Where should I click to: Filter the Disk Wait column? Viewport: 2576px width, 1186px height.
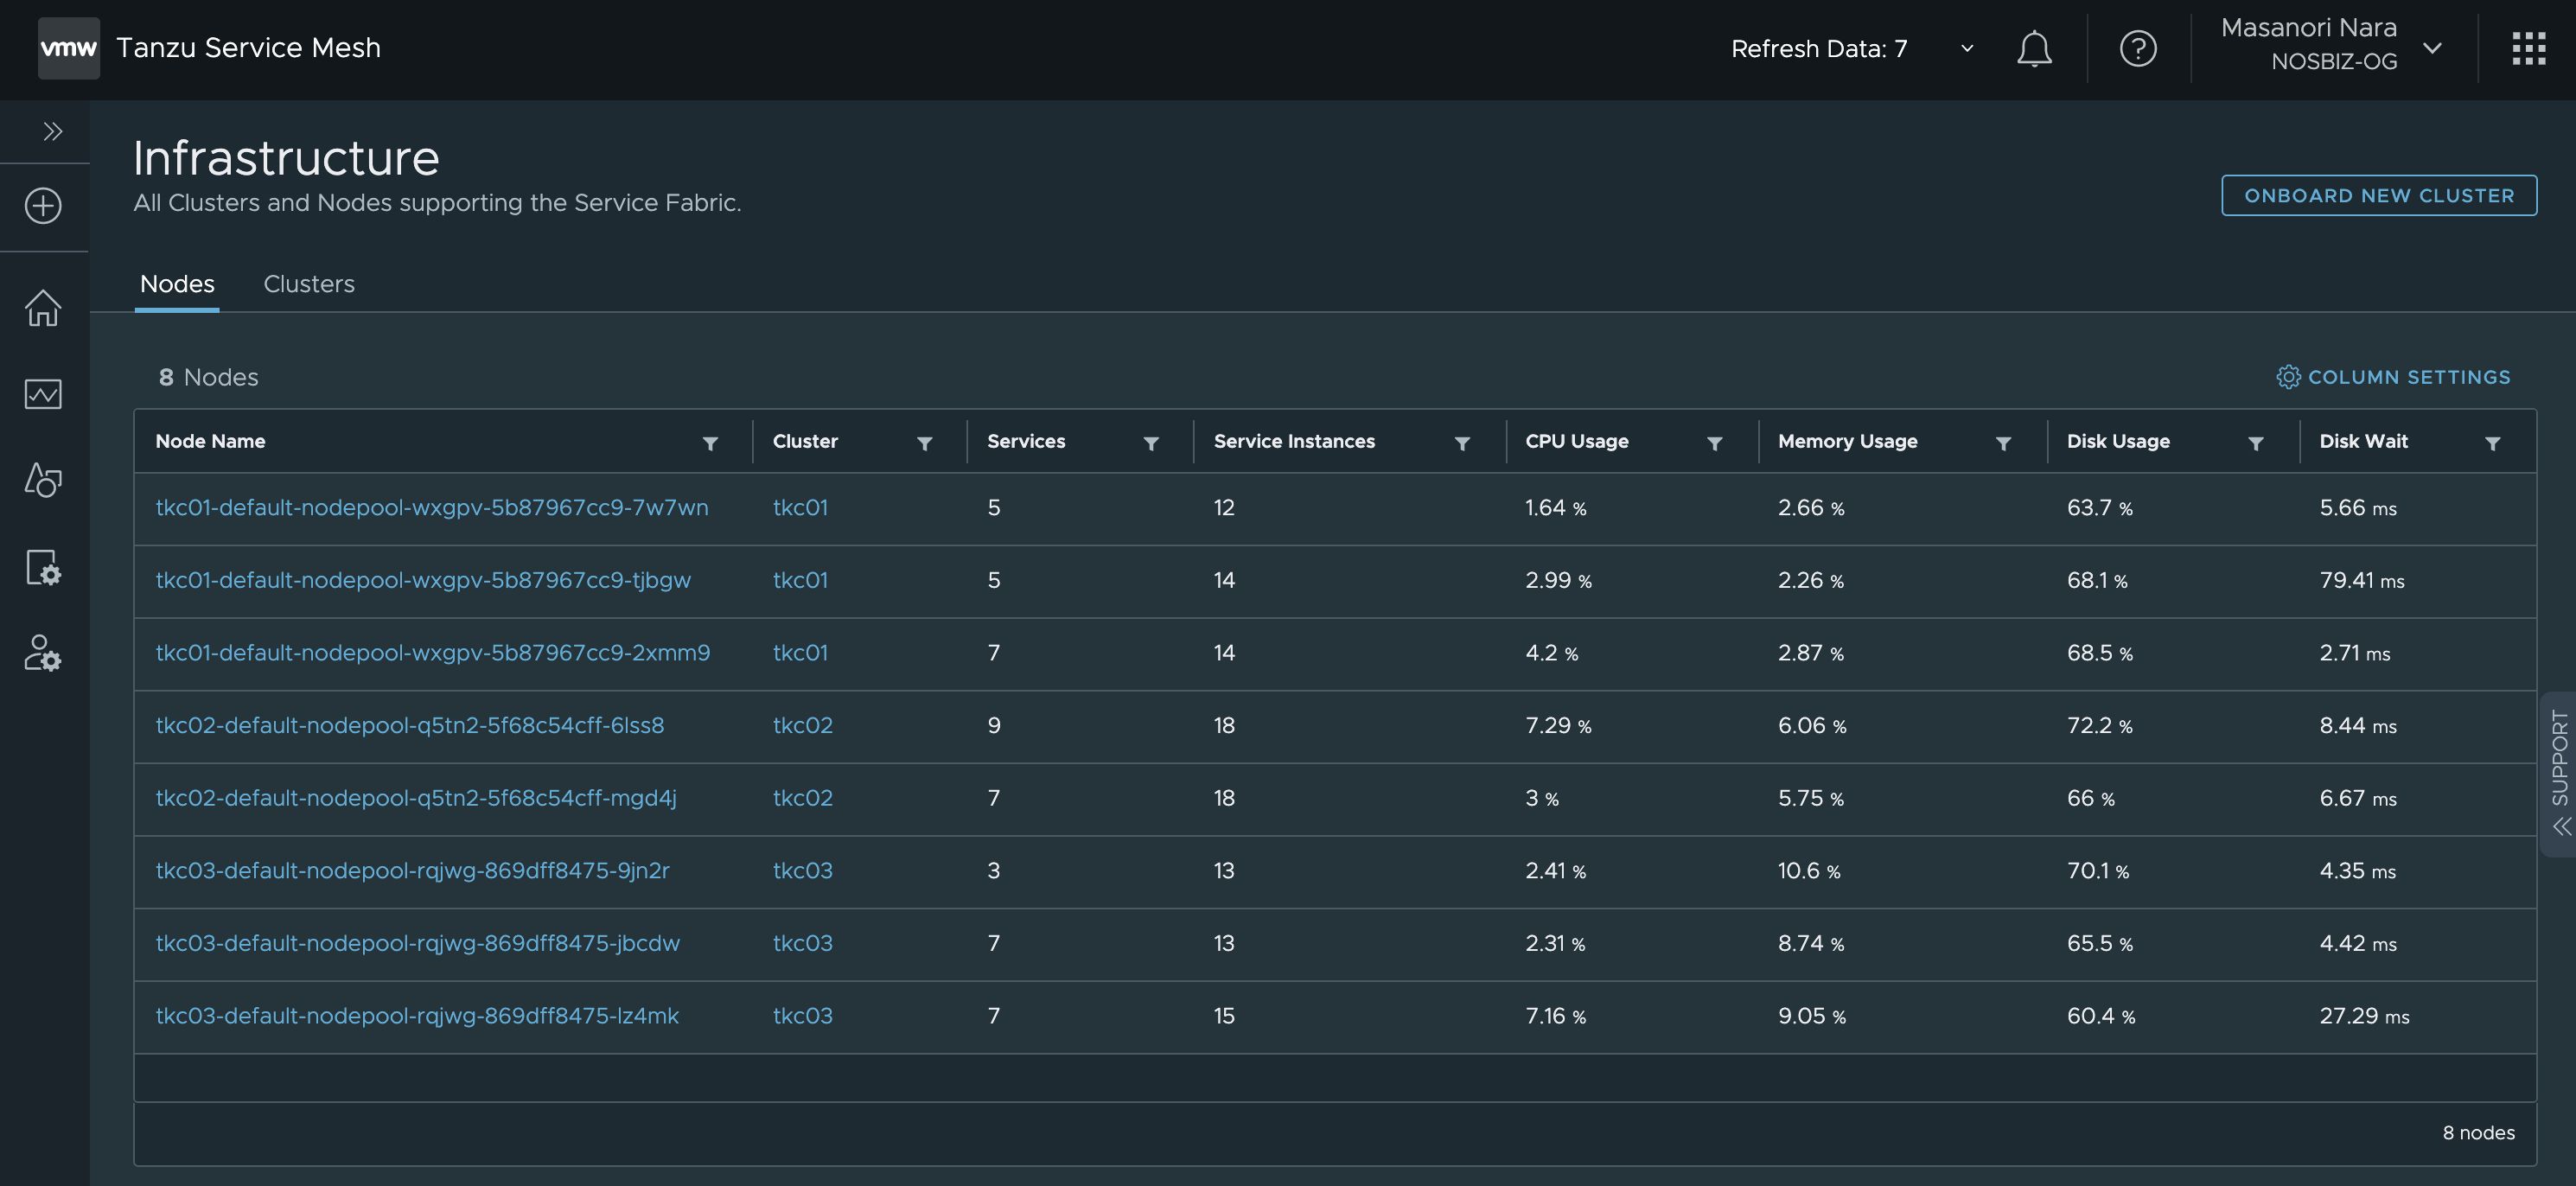click(x=2492, y=443)
